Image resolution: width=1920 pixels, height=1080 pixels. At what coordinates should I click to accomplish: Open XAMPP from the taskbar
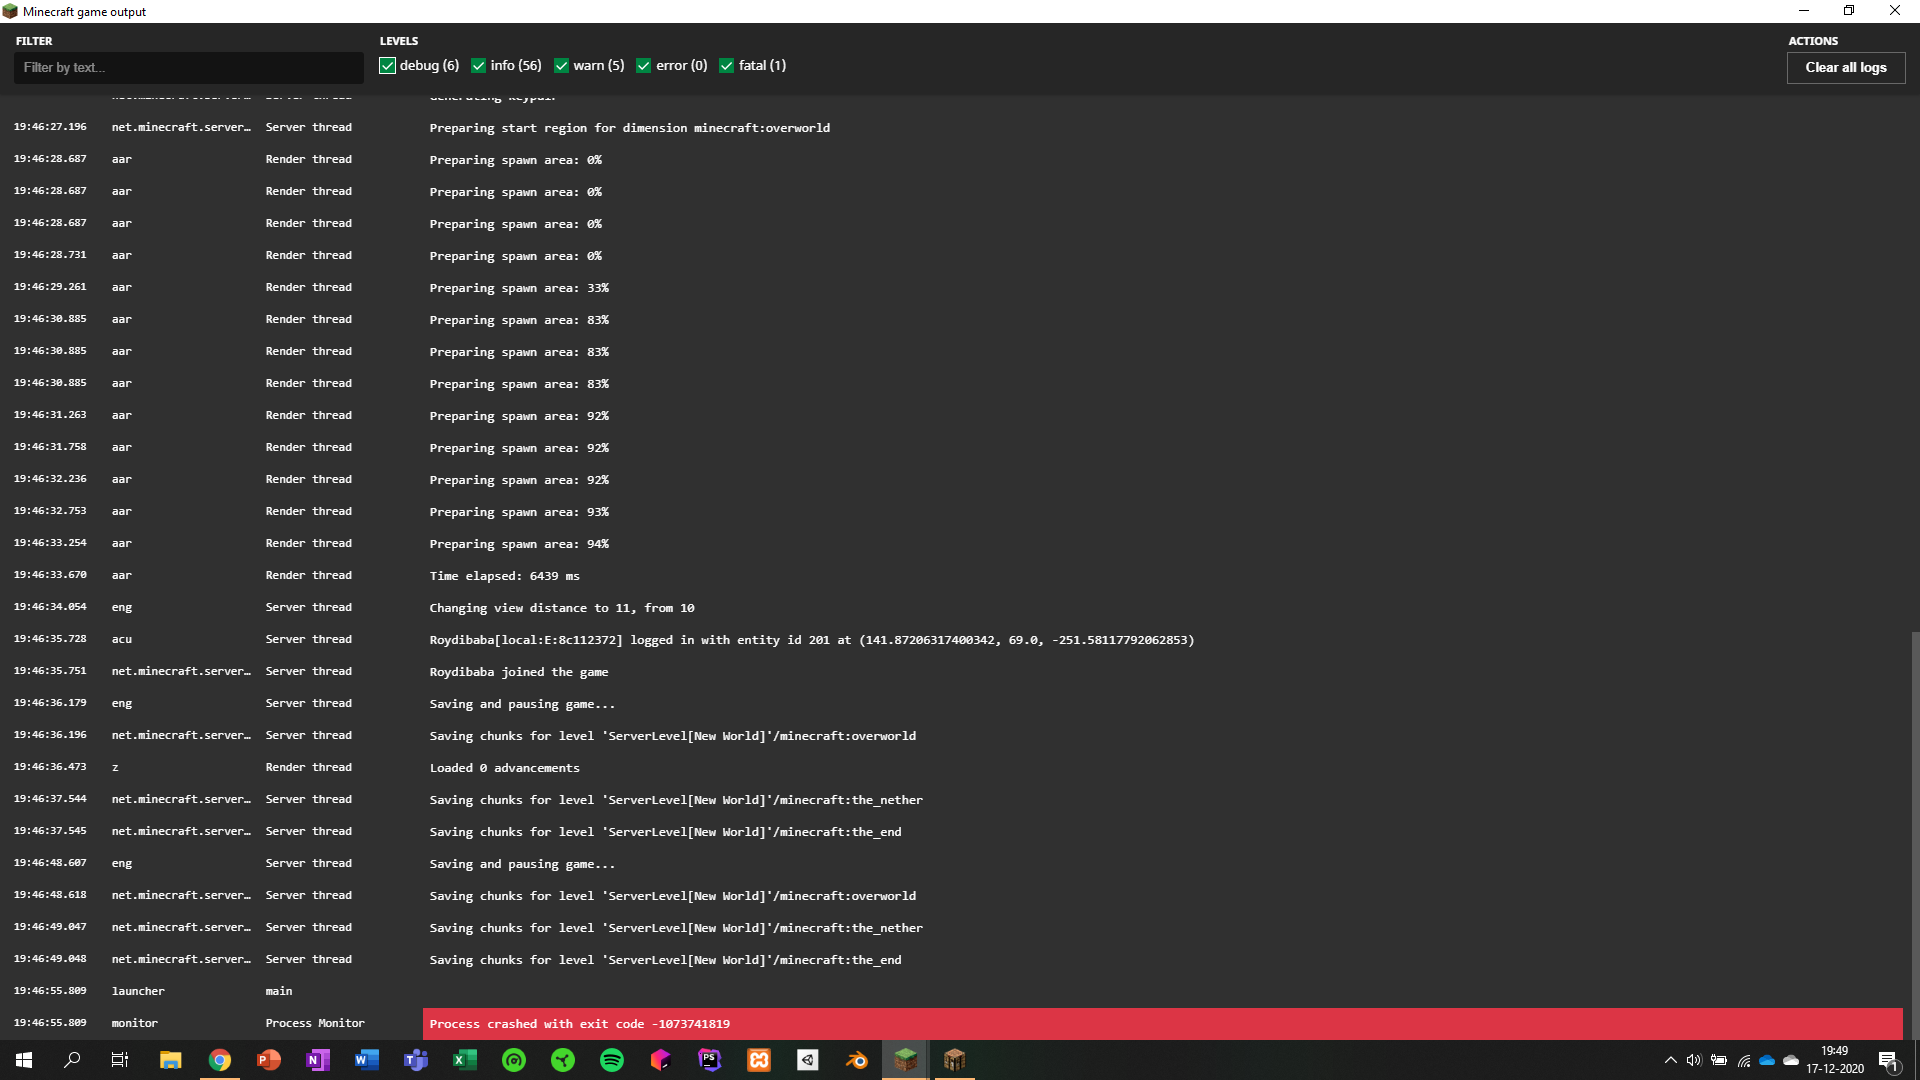[759, 1060]
